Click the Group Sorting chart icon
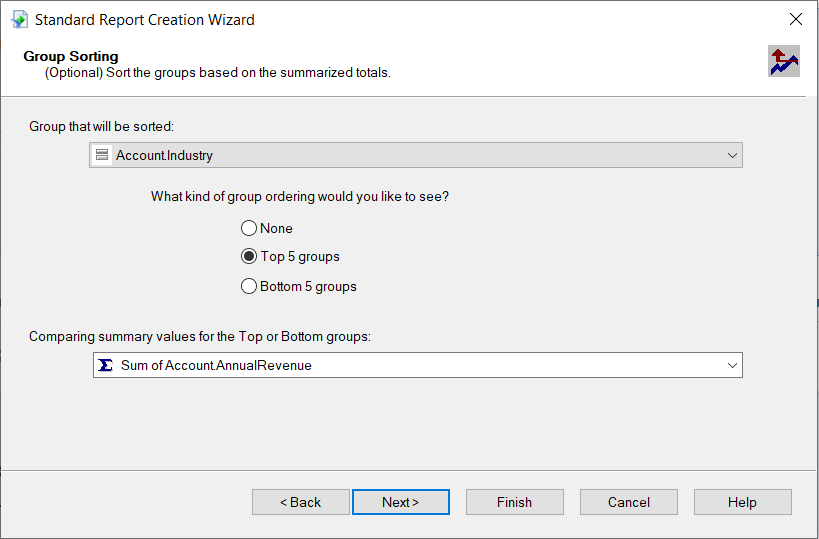The height and width of the screenshot is (539, 819). pos(783,61)
